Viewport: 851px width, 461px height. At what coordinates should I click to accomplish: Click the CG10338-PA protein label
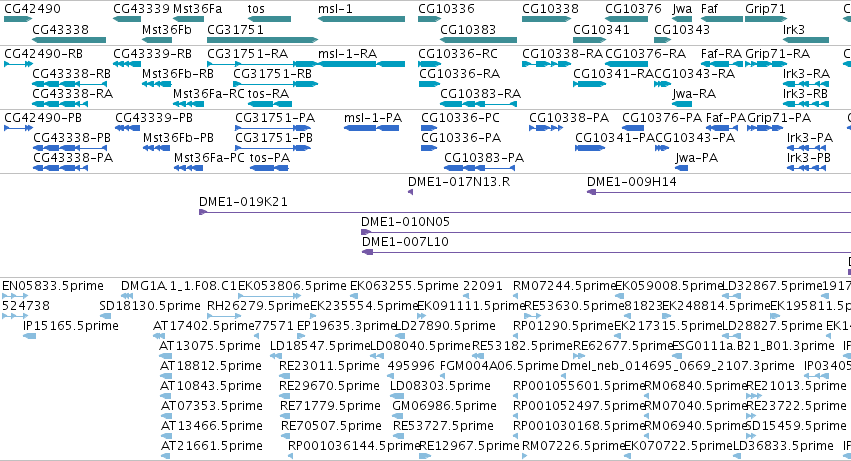pyautogui.click(x=569, y=118)
